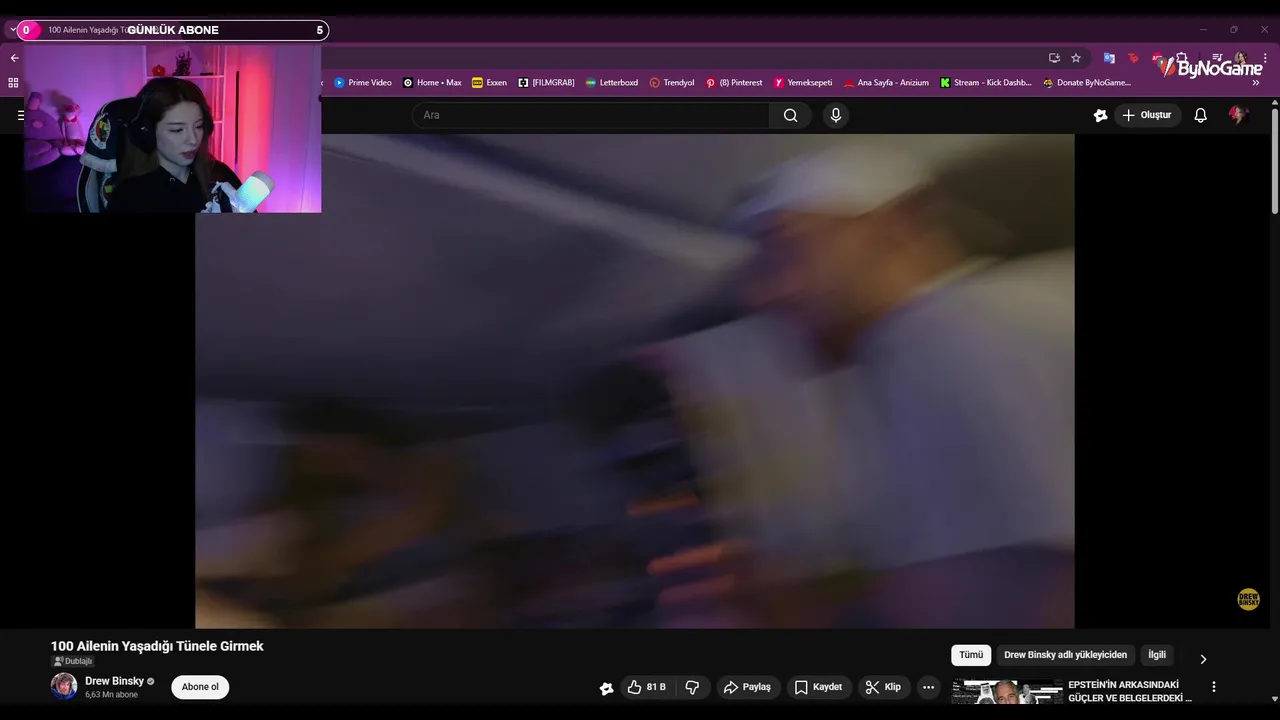Click the Drew Binsky watermark on the video
The height and width of the screenshot is (720, 1280).
[1248, 600]
